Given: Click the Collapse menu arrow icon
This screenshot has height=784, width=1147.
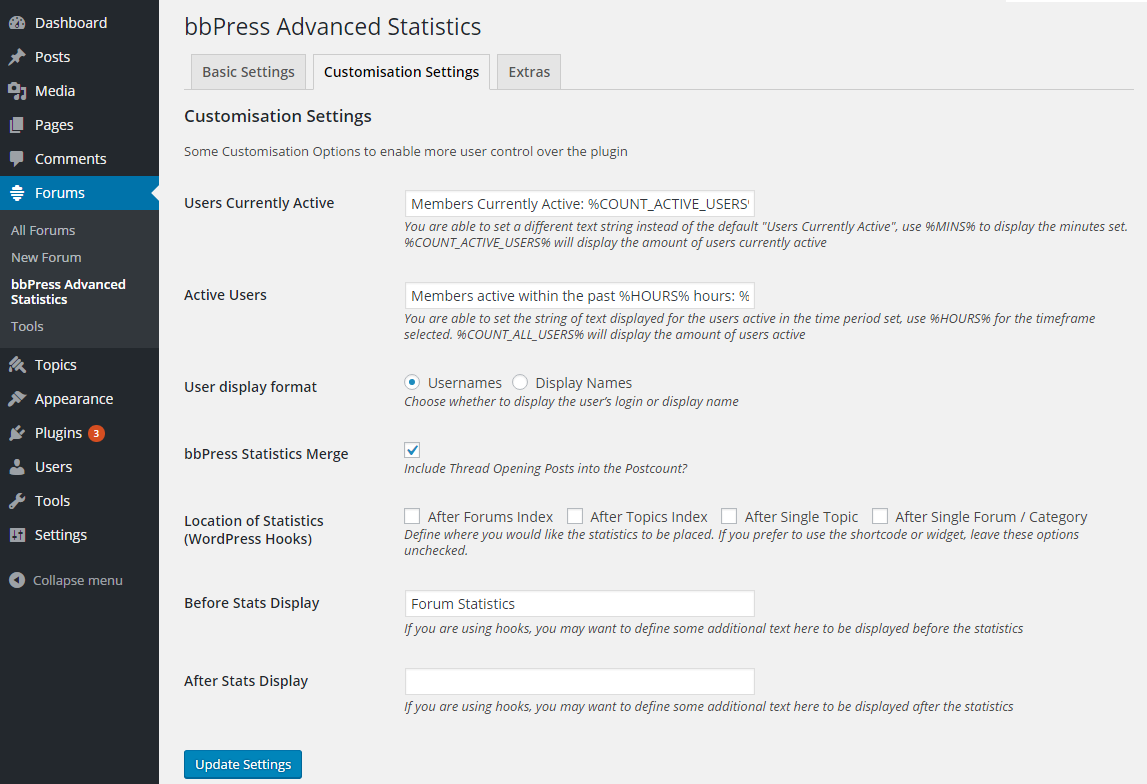Looking at the screenshot, I should coord(17,580).
